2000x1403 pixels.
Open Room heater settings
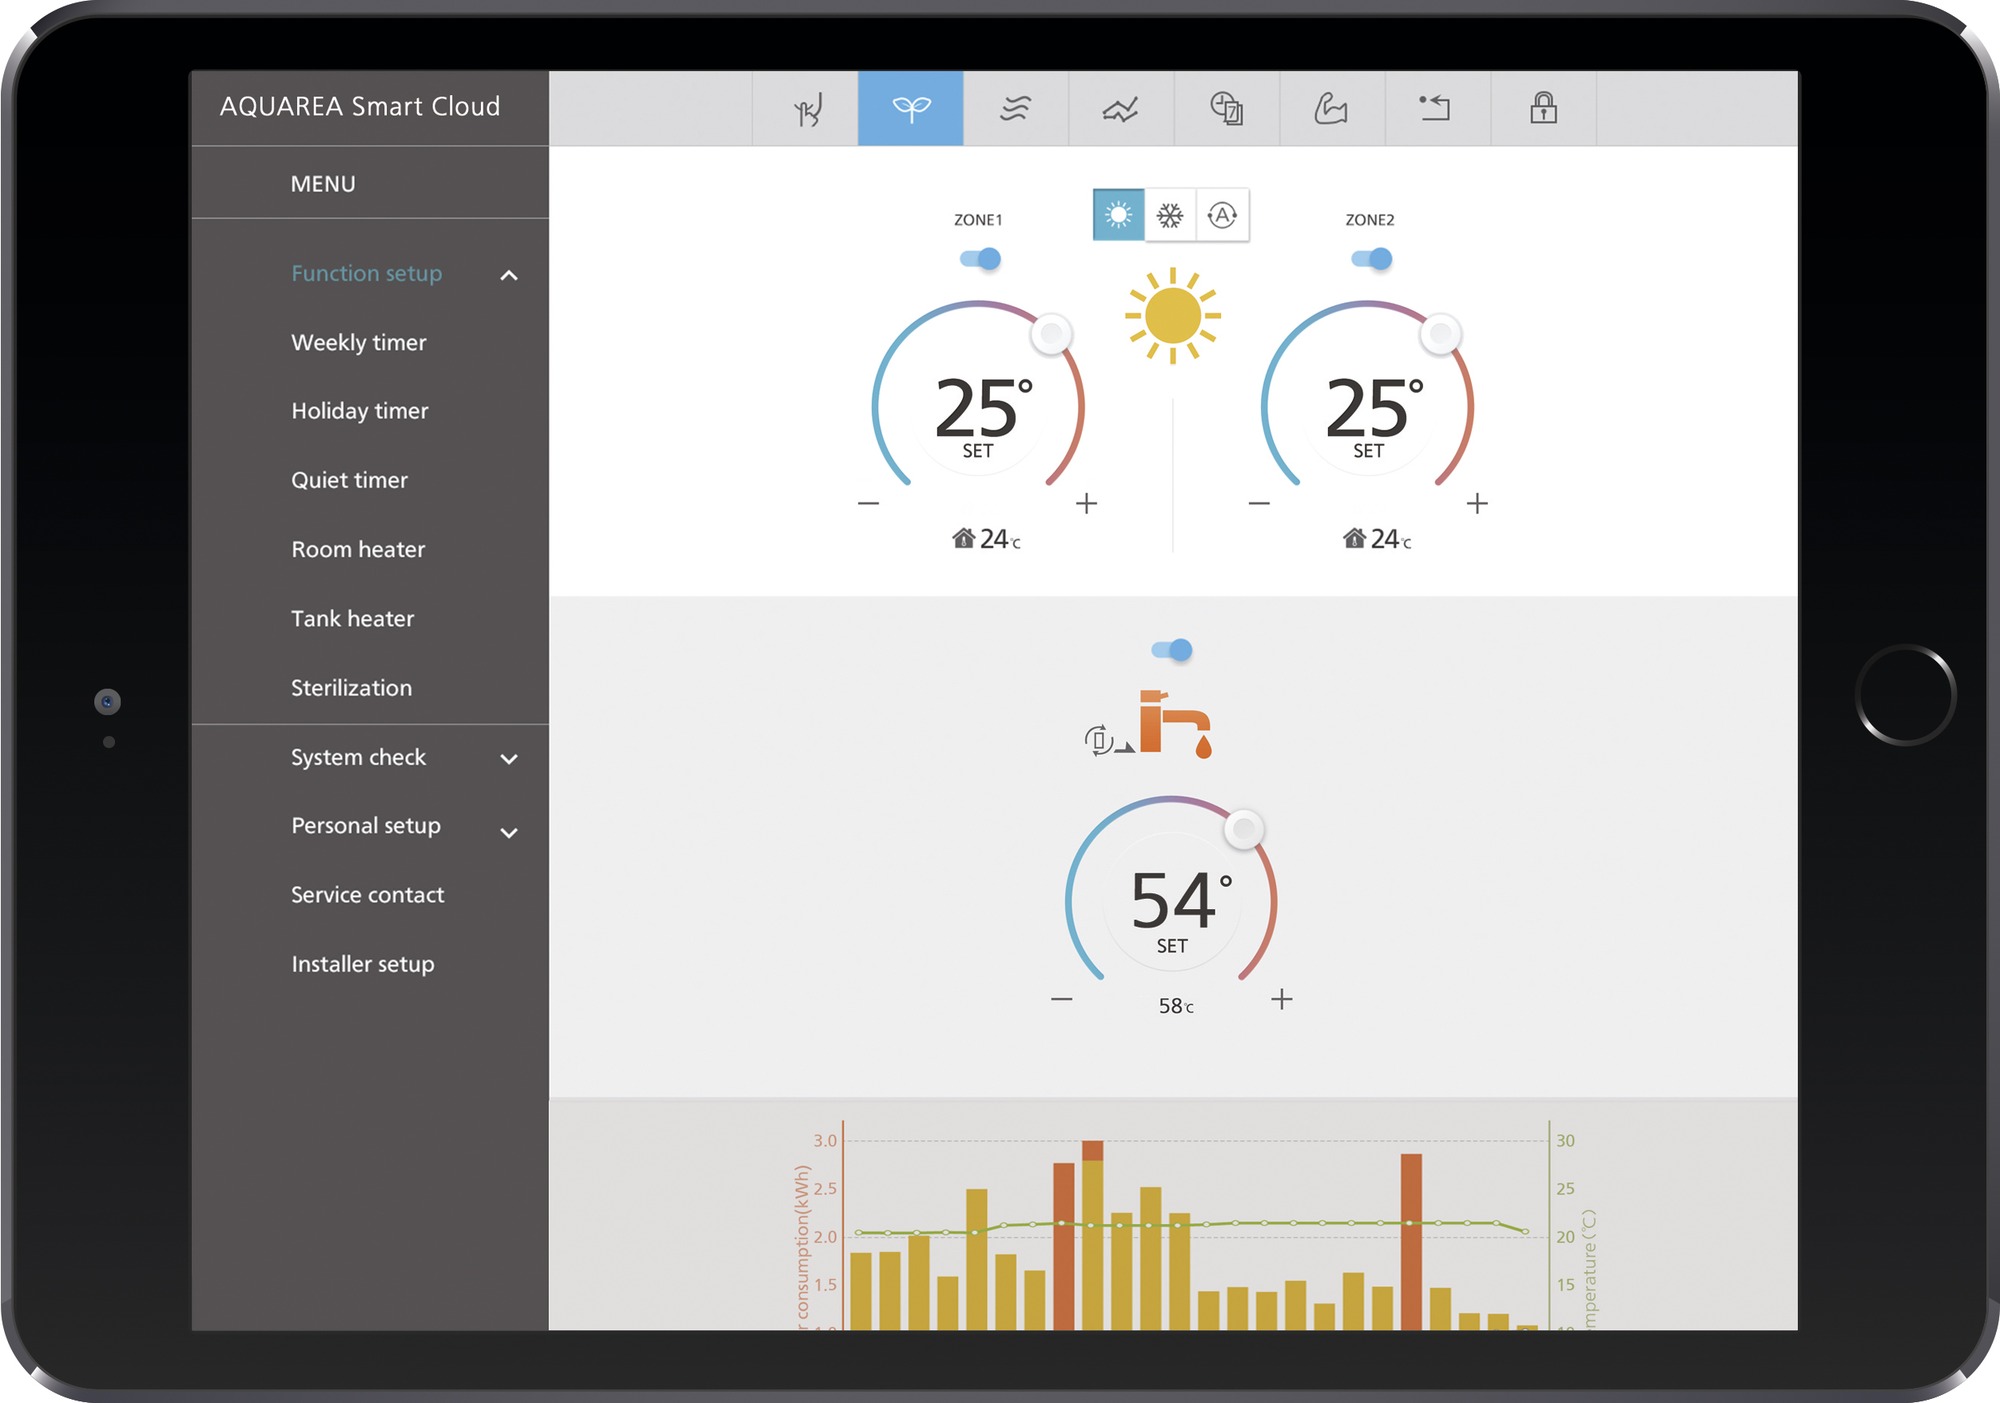[358, 549]
